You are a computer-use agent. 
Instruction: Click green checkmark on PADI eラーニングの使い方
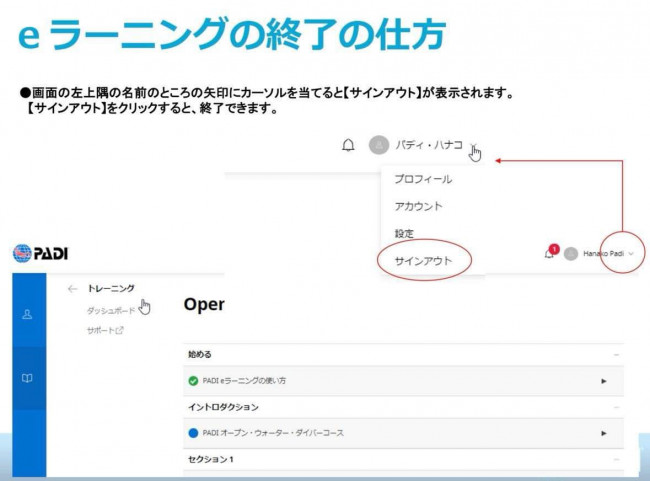coord(193,381)
